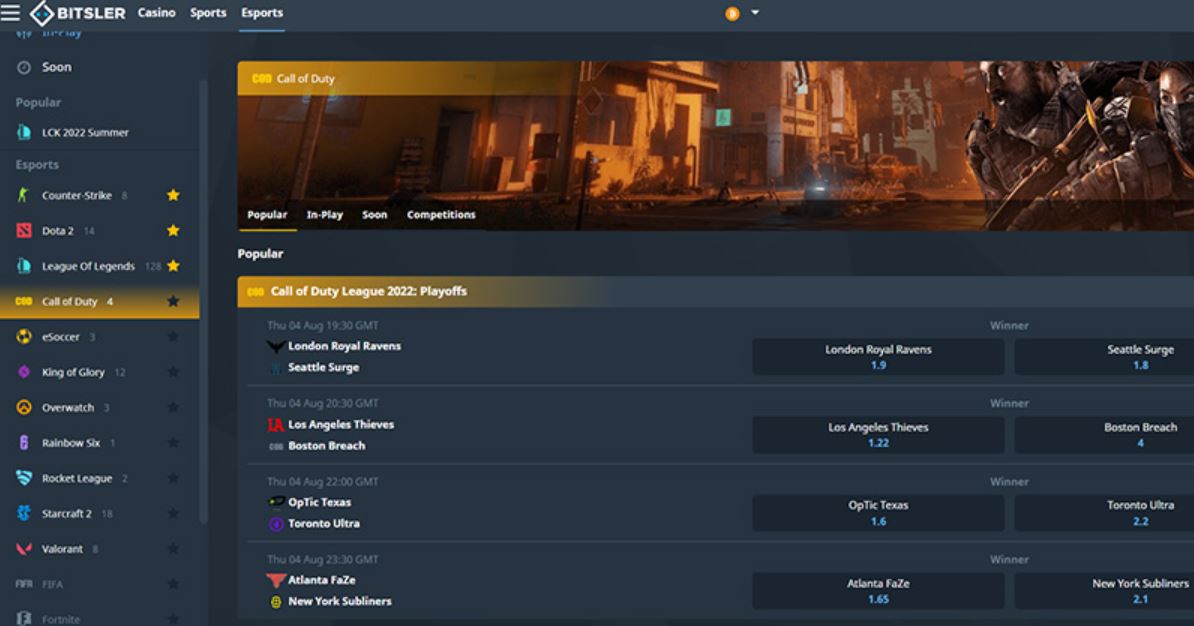1194x626 pixels.
Task: Open the Atlanta FaZe match name
Action: point(321,580)
